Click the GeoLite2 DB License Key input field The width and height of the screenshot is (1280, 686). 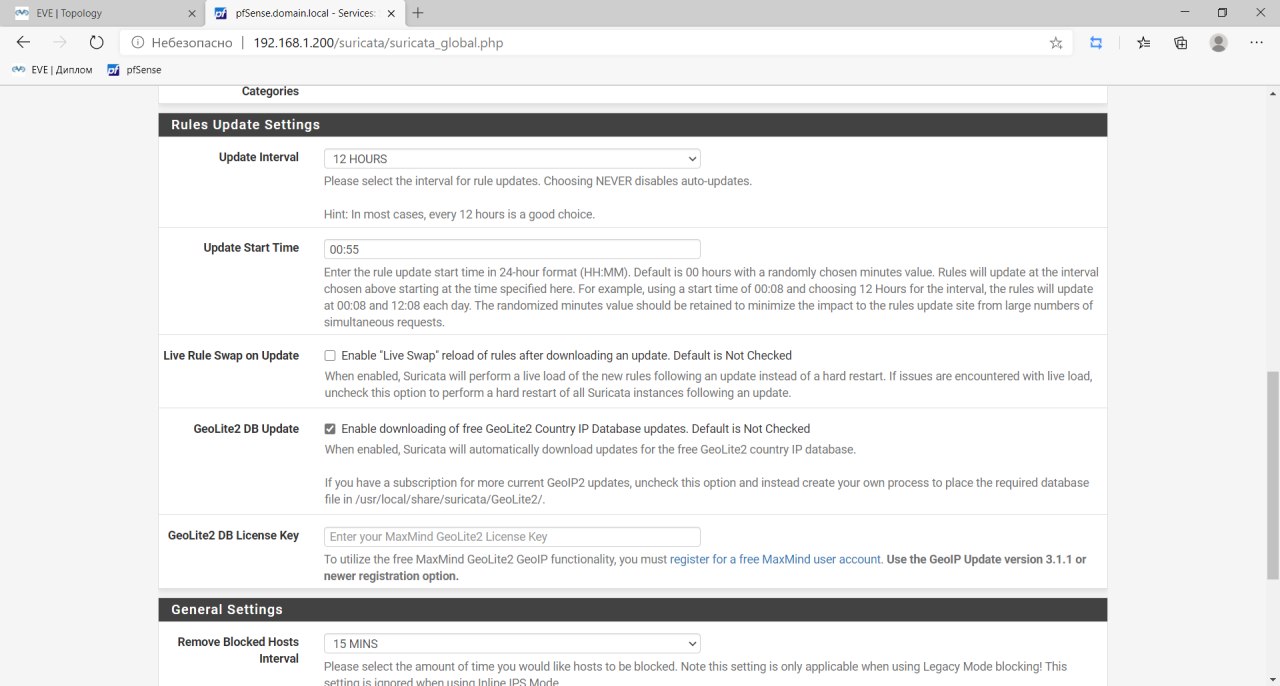(x=512, y=536)
